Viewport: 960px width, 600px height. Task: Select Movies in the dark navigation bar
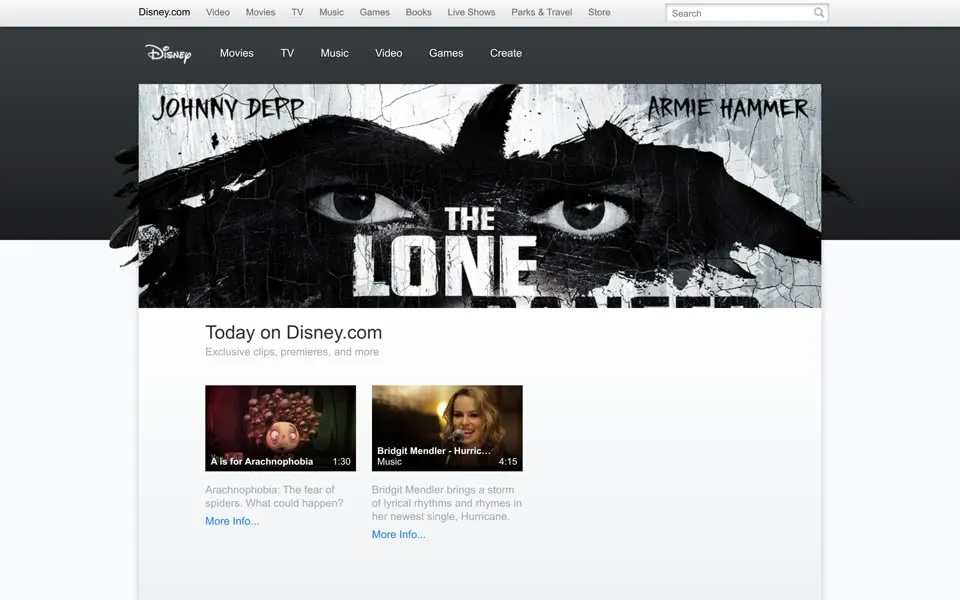(x=237, y=53)
